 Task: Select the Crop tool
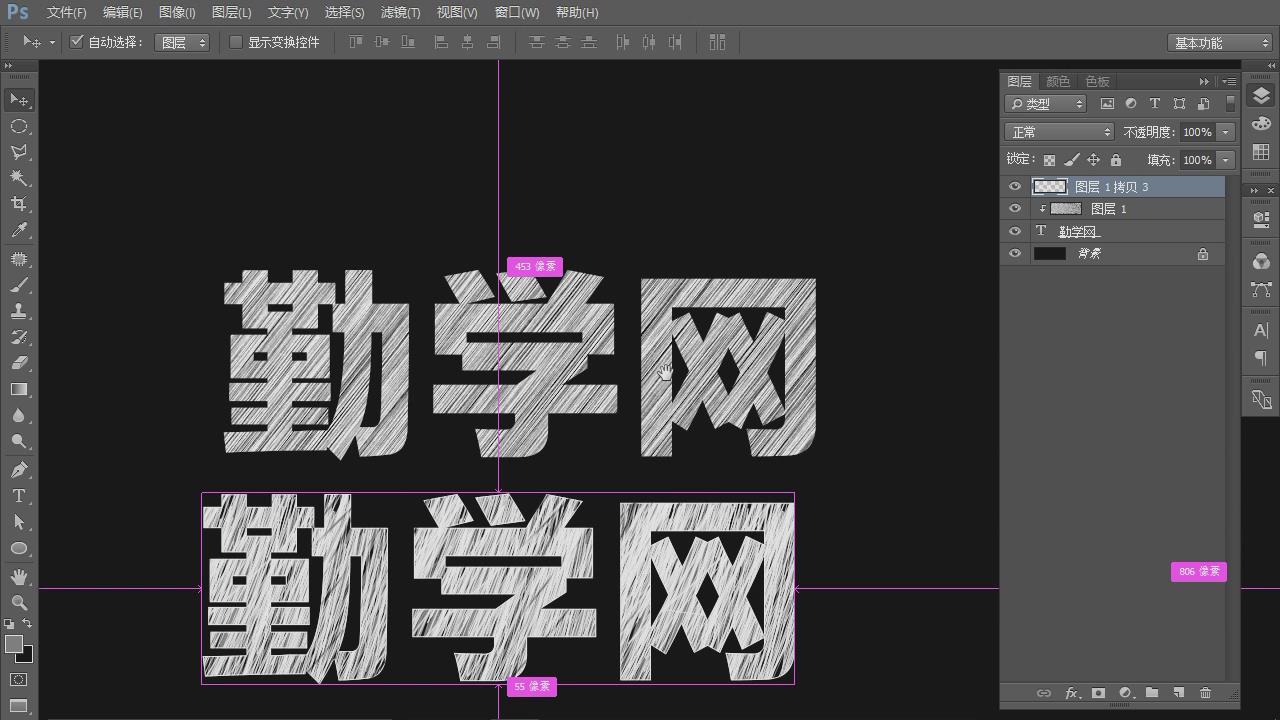(19, 204)
